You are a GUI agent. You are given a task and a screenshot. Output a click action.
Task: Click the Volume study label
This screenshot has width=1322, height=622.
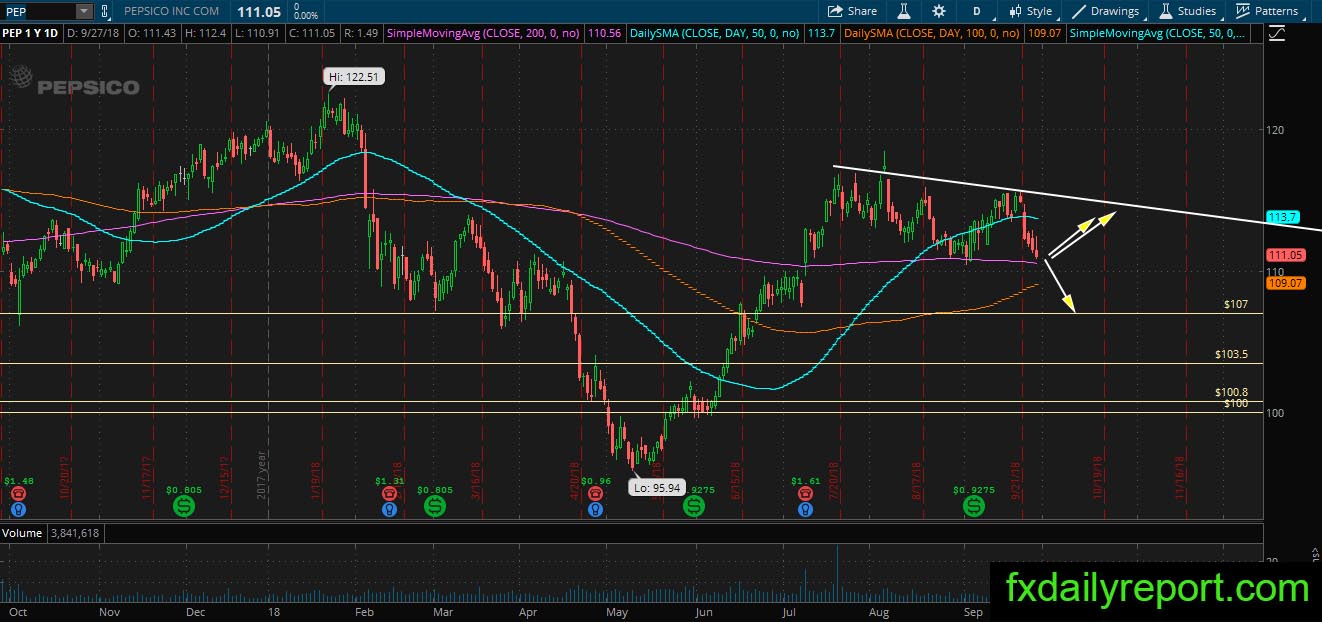pyautogui.click(x=21, y=533)
